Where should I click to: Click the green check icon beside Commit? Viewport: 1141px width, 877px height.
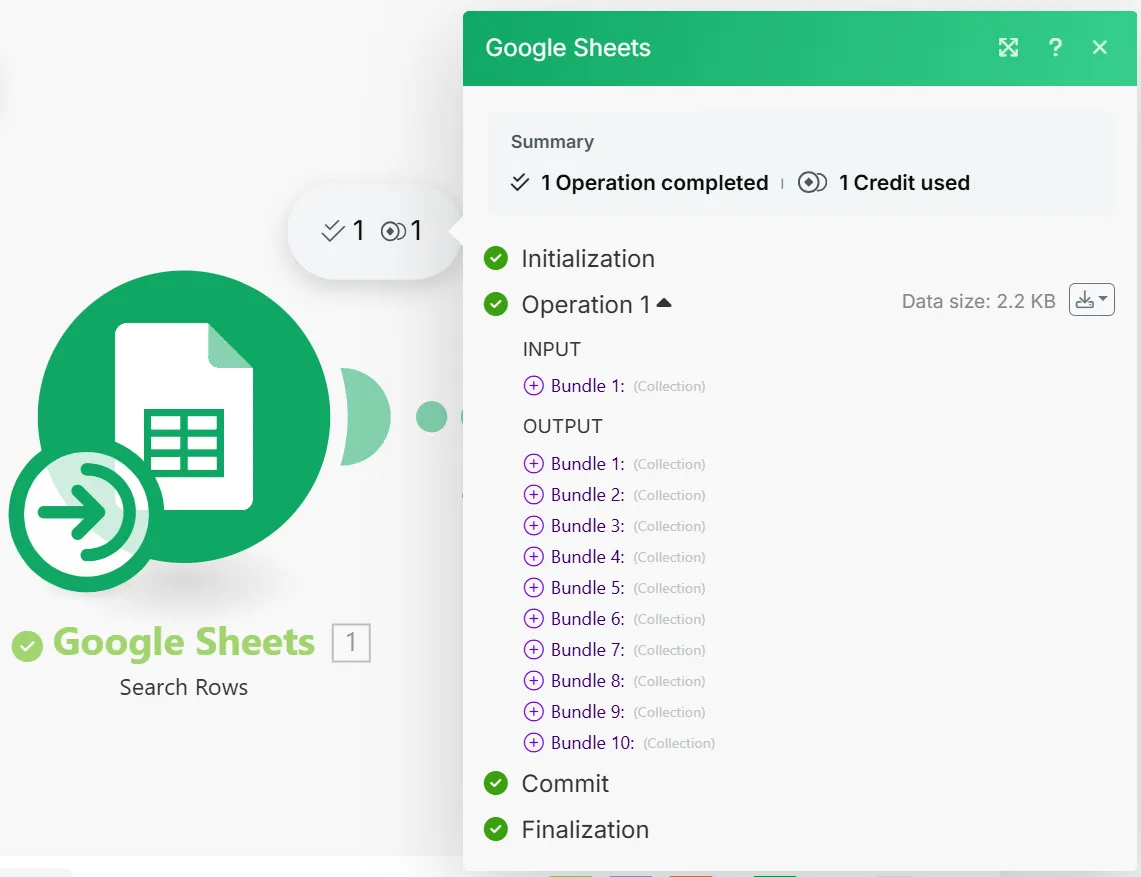tap(496, 783)
